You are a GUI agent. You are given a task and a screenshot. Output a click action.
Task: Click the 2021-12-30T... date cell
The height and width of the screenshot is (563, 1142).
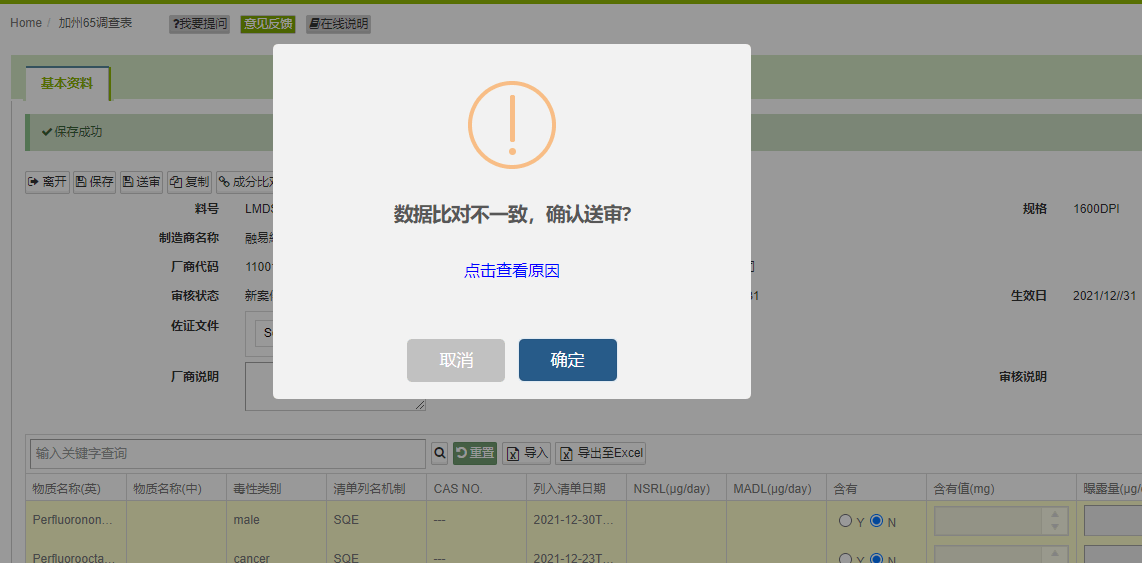(x=576, y=520)
